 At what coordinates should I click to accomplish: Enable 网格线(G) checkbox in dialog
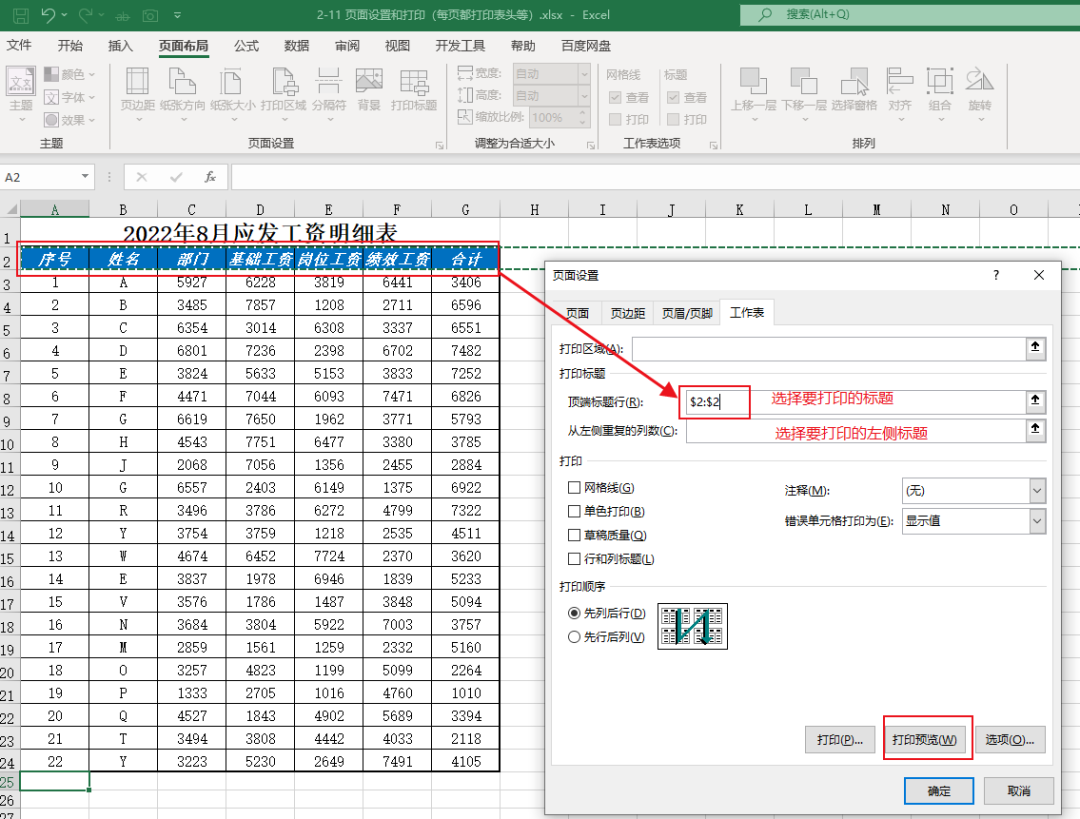[x=574, y=488]
